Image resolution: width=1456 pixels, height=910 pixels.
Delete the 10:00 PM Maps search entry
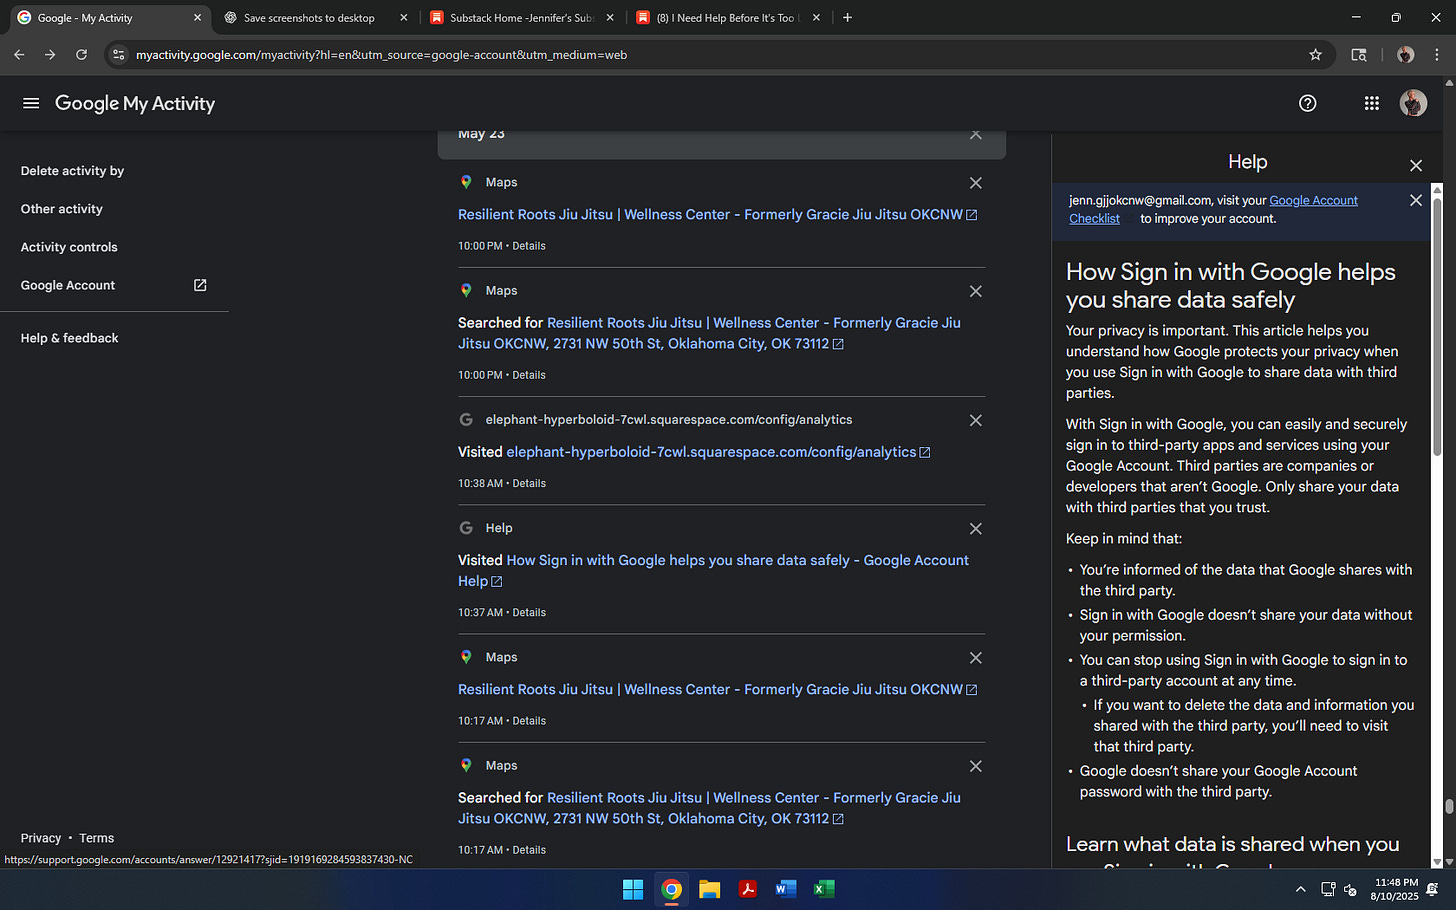[x=975, y=291]
